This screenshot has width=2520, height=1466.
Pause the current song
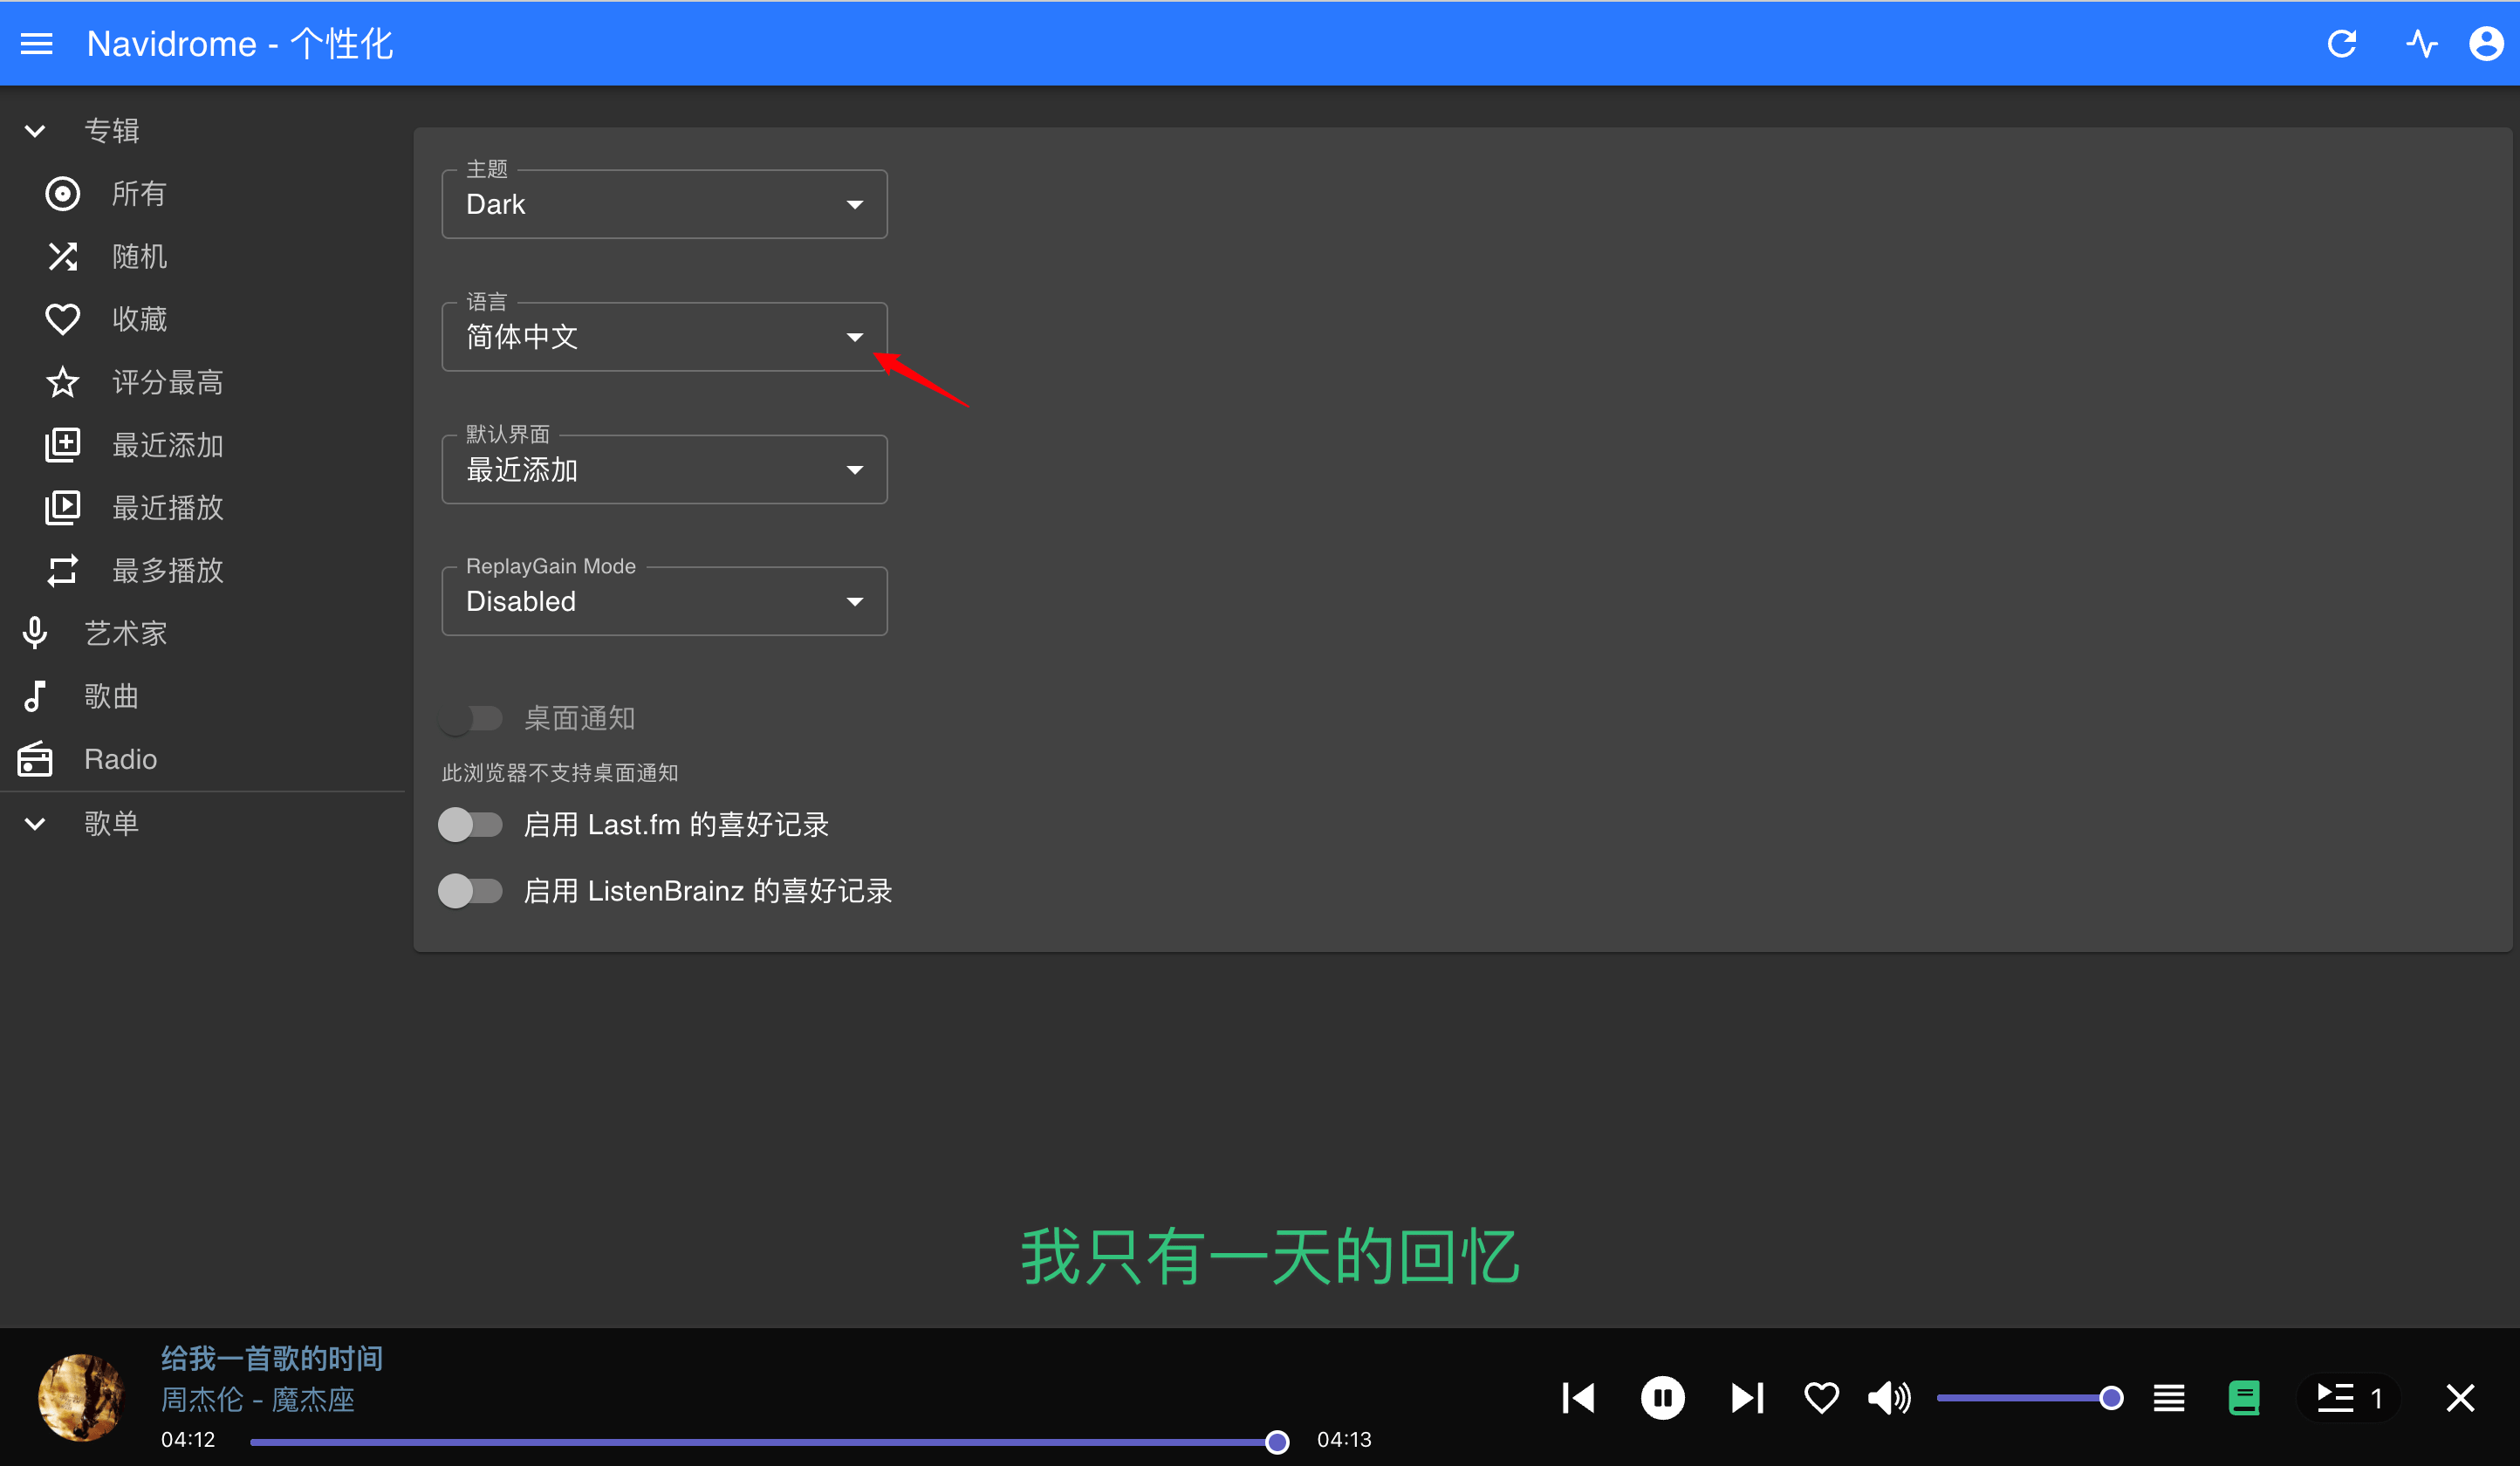1663,1398
